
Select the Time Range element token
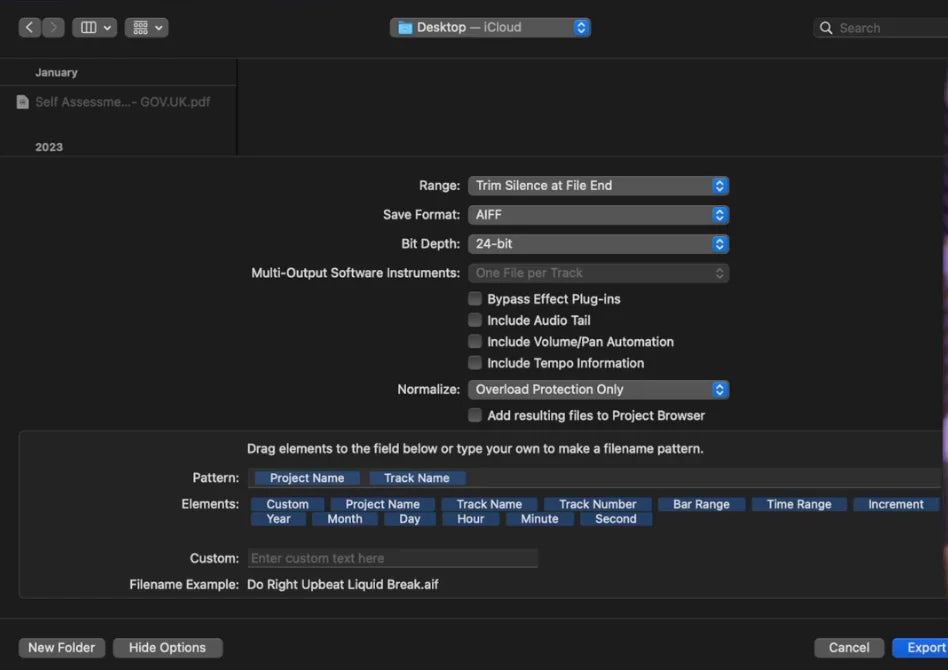(x=799, y=504)
